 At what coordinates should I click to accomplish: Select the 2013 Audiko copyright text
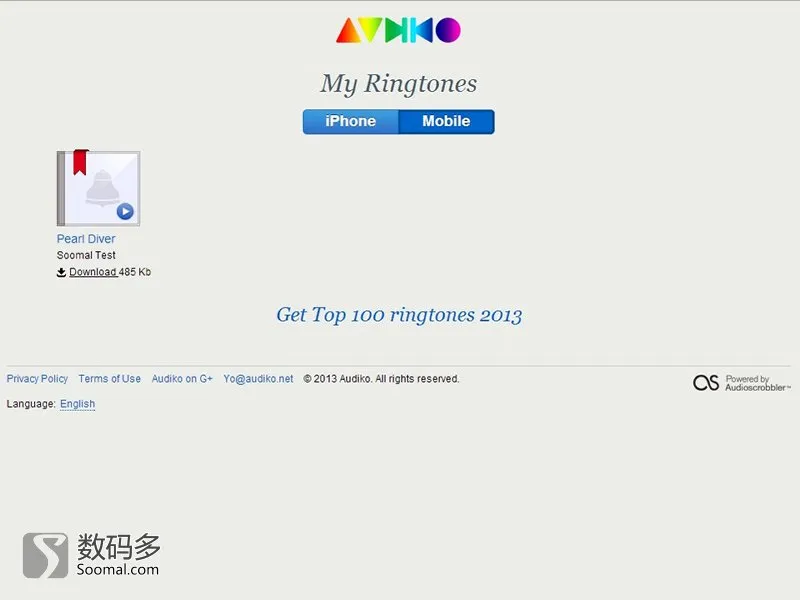click(x=382, y=379)
